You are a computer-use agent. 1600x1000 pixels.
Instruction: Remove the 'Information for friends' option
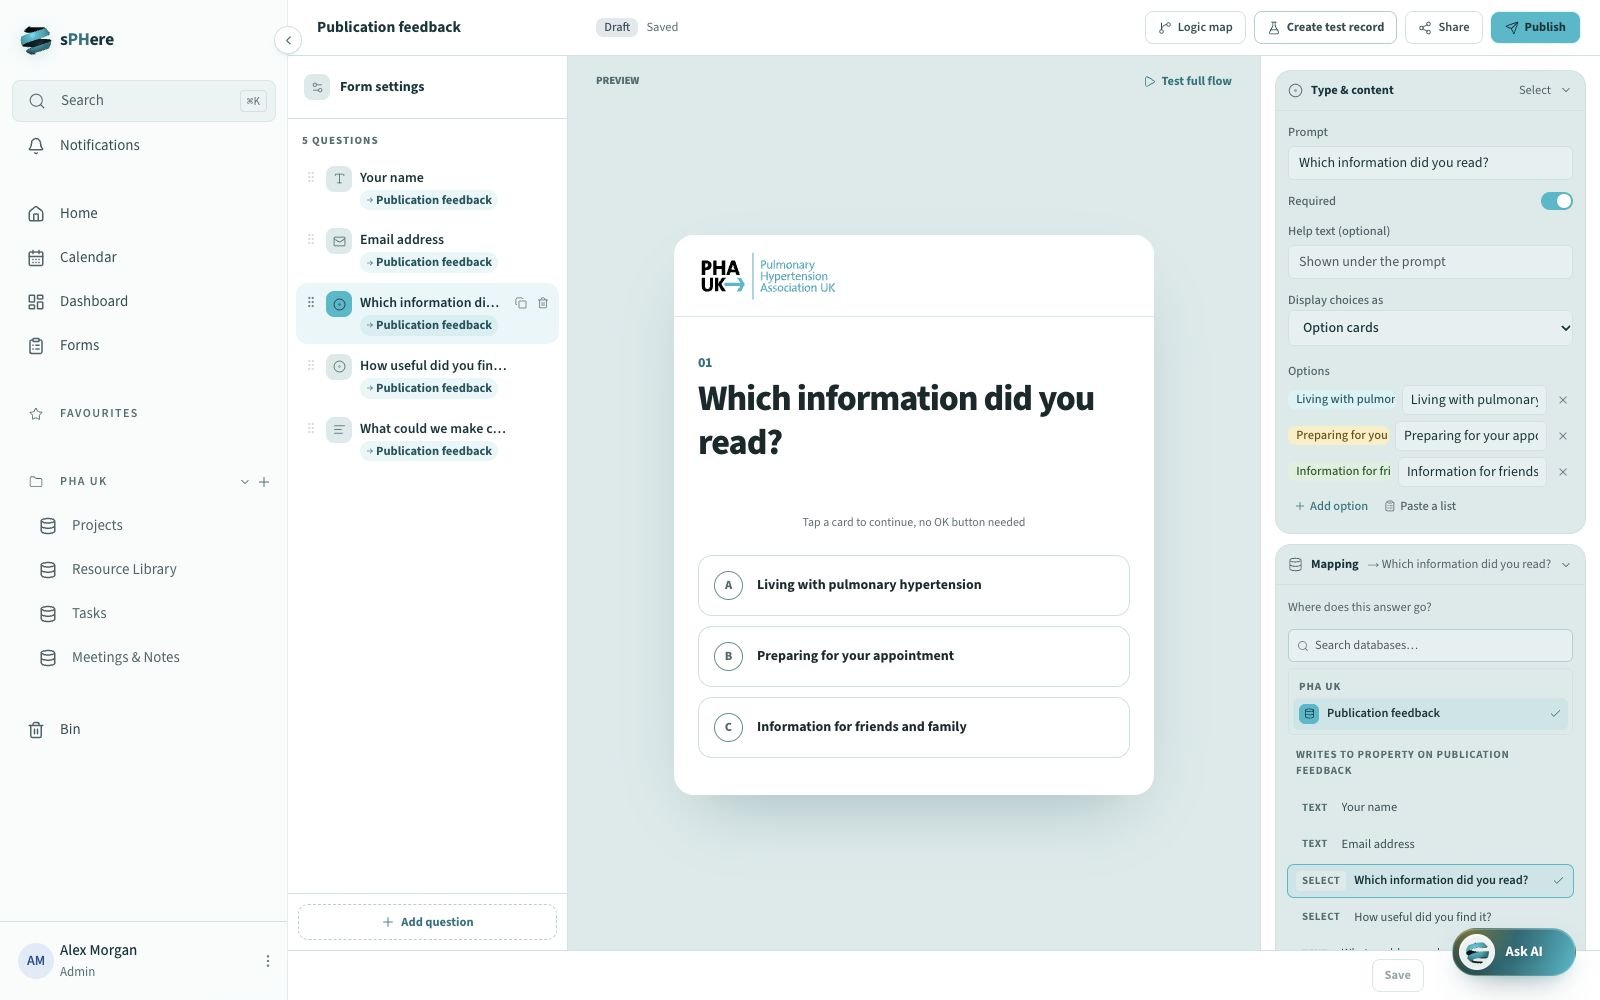1563,472
